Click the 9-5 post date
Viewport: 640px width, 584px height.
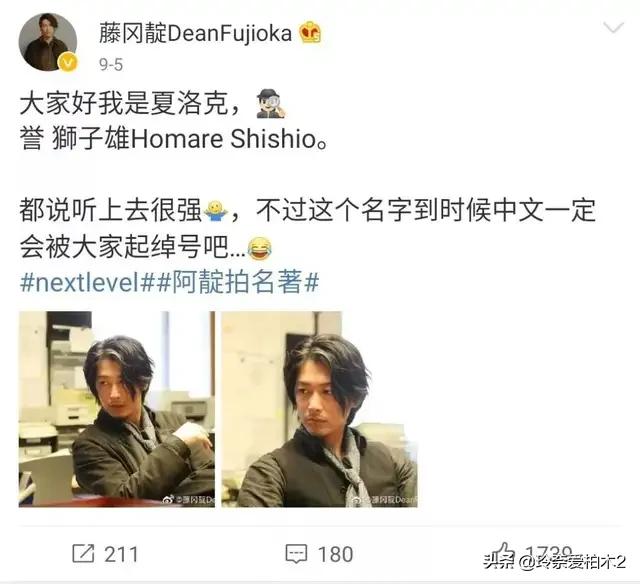(111, 64)
